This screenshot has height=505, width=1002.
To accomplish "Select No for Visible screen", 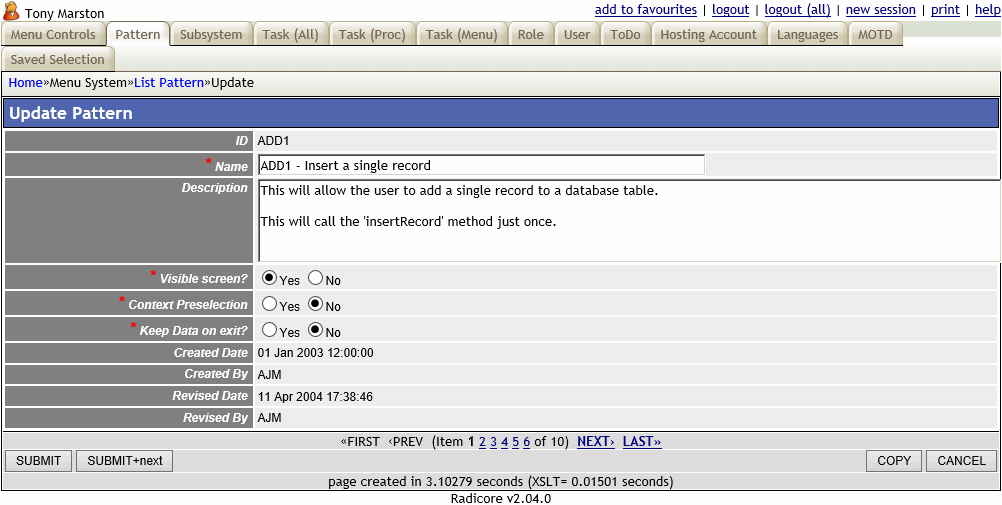I will 315,278.
